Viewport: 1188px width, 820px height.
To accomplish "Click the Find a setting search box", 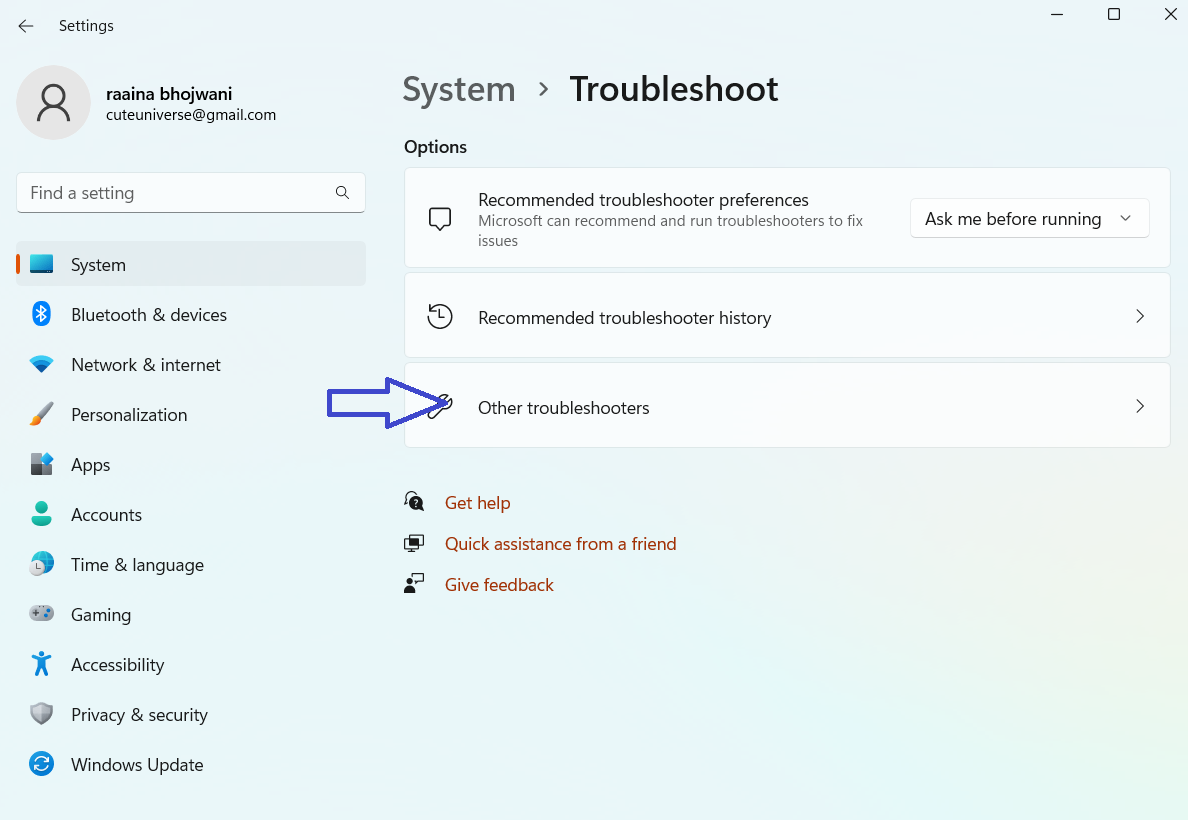I will 175,193.
